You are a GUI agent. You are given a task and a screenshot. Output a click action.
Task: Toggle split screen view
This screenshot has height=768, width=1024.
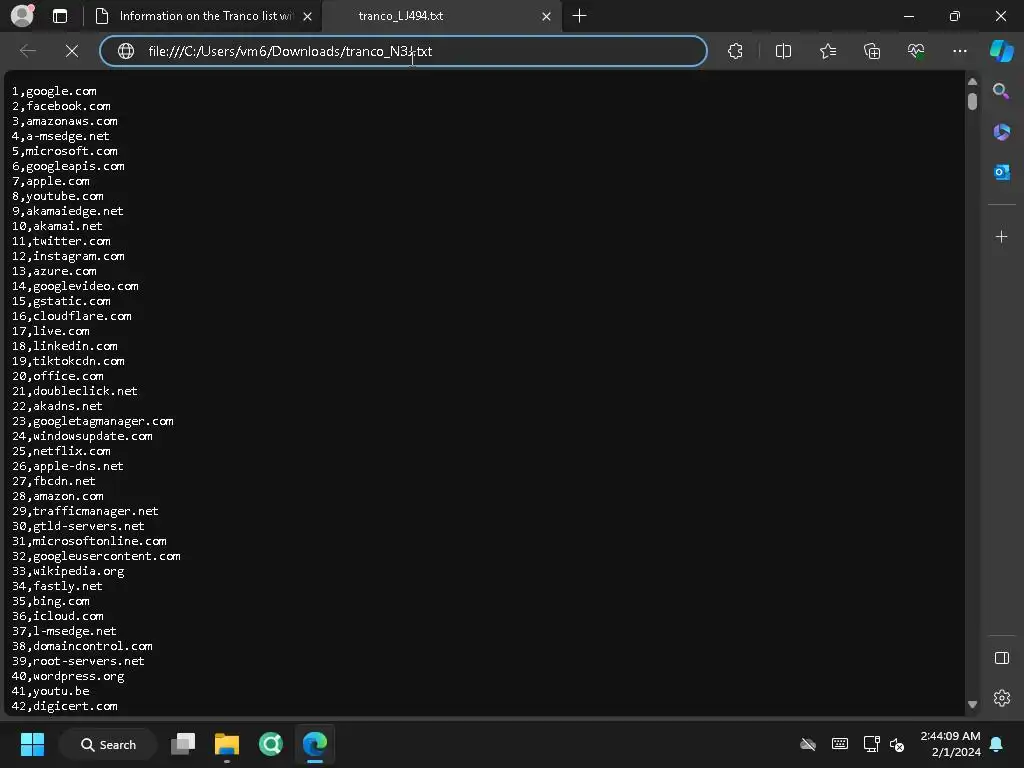pyautogui.click(x=783, y=51)
